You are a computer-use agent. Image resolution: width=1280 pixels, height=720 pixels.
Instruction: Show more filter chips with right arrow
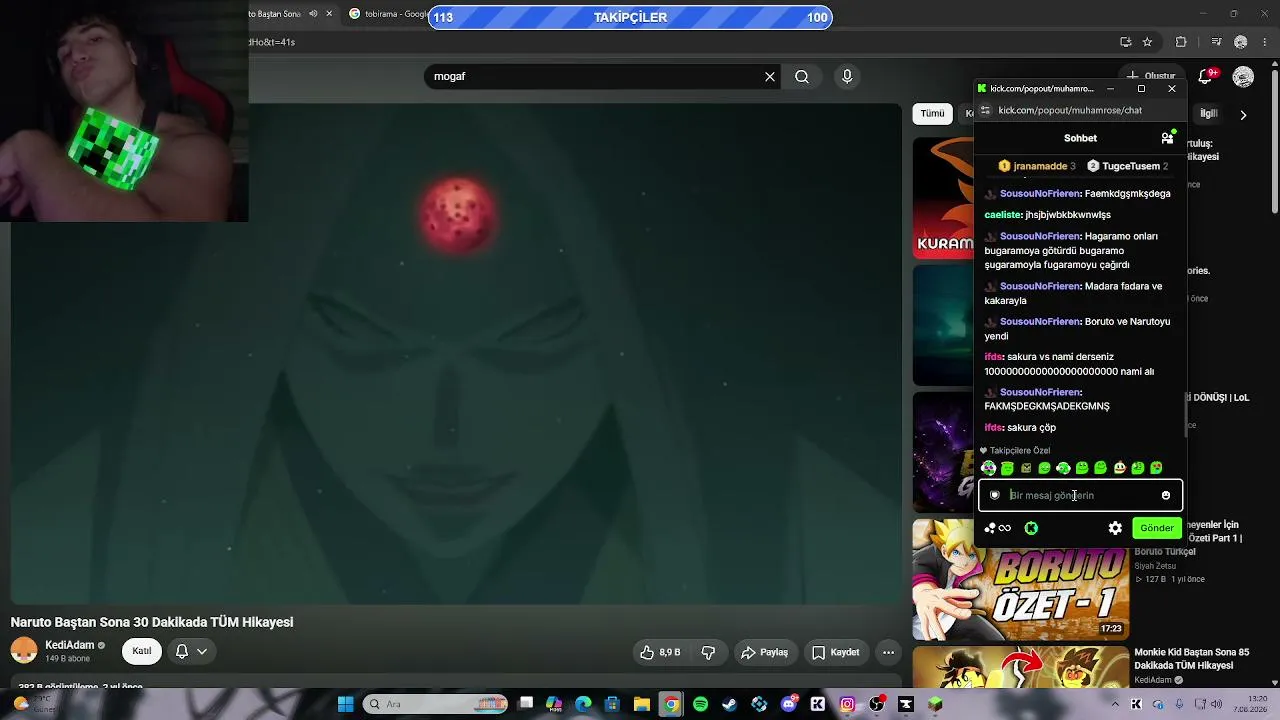click(1243, 115)
